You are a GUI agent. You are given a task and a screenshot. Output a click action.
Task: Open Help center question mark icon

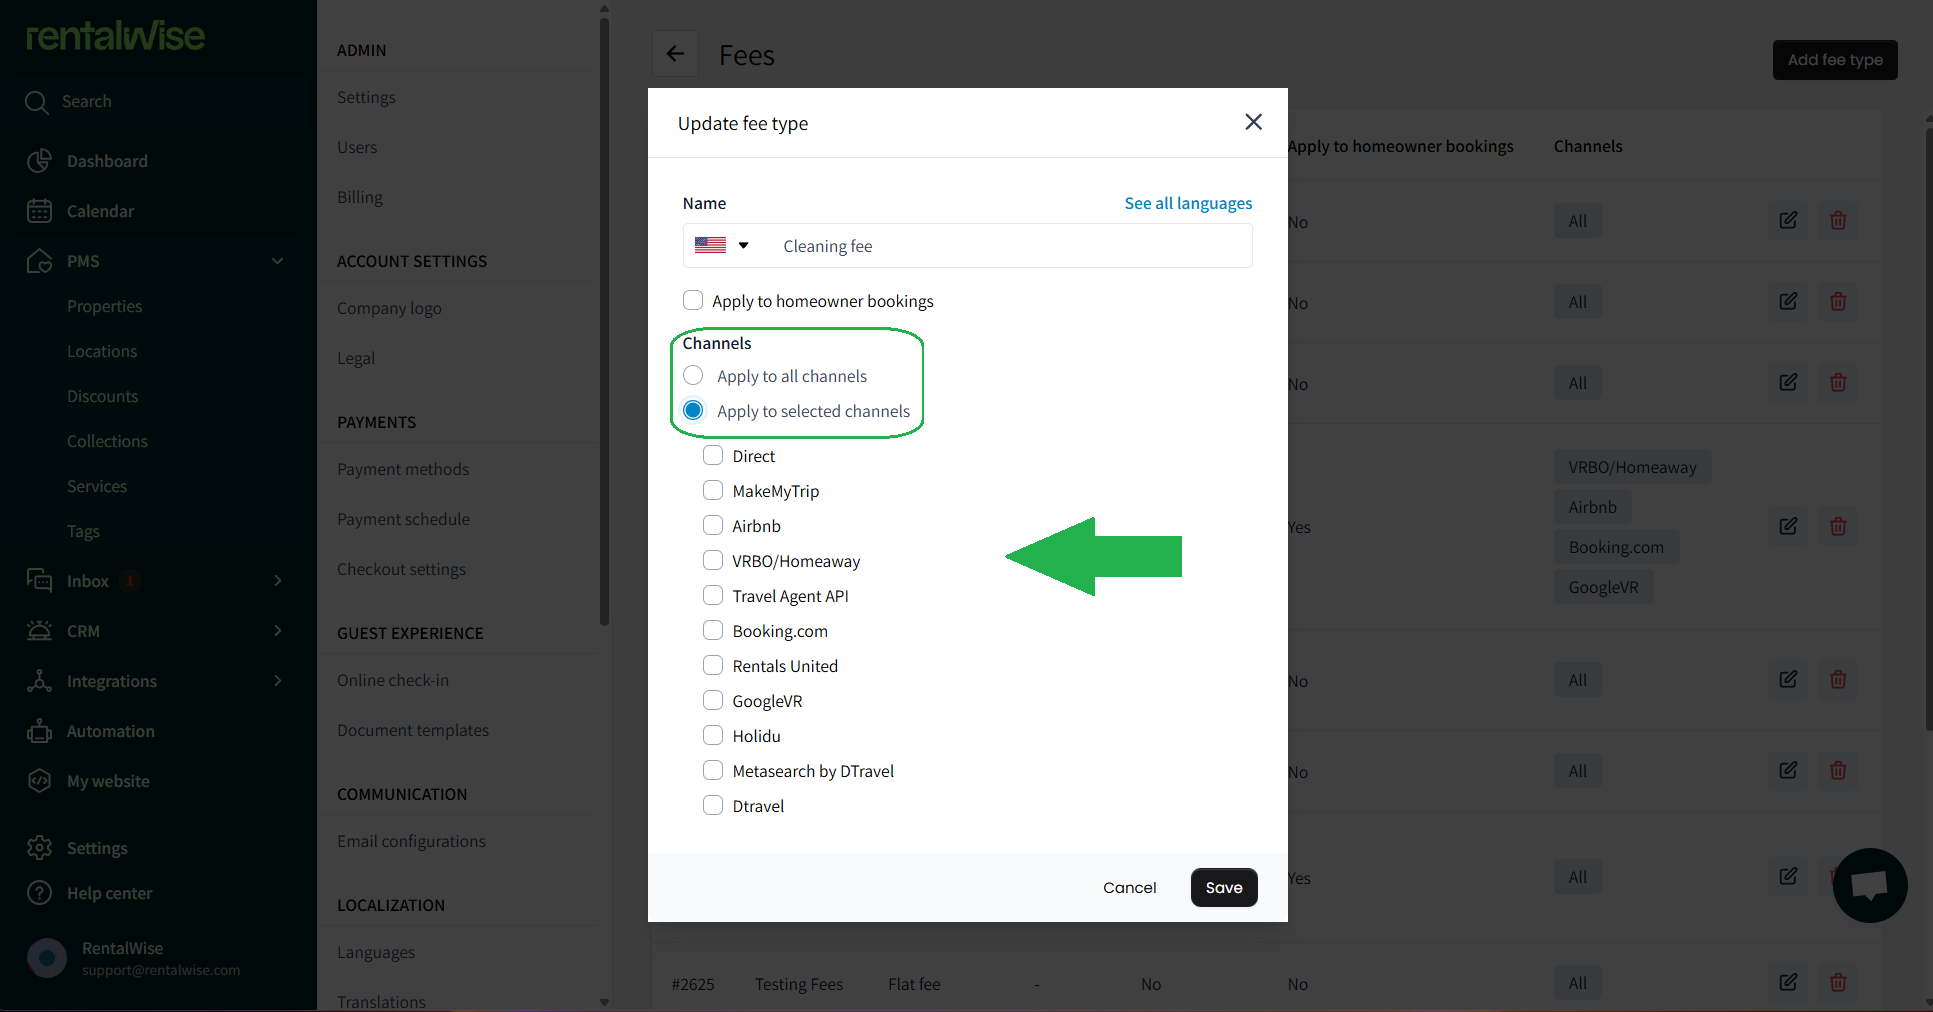point(39,893)
